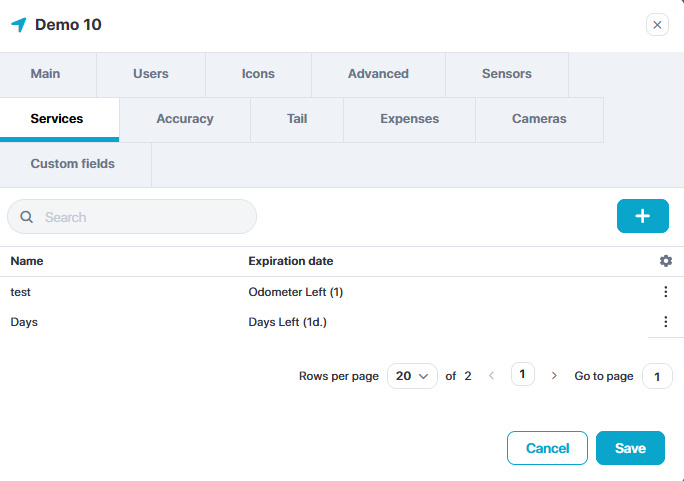
Task: Click the Go to page input box
Action: pyautogui.click(x=656, y=377)
